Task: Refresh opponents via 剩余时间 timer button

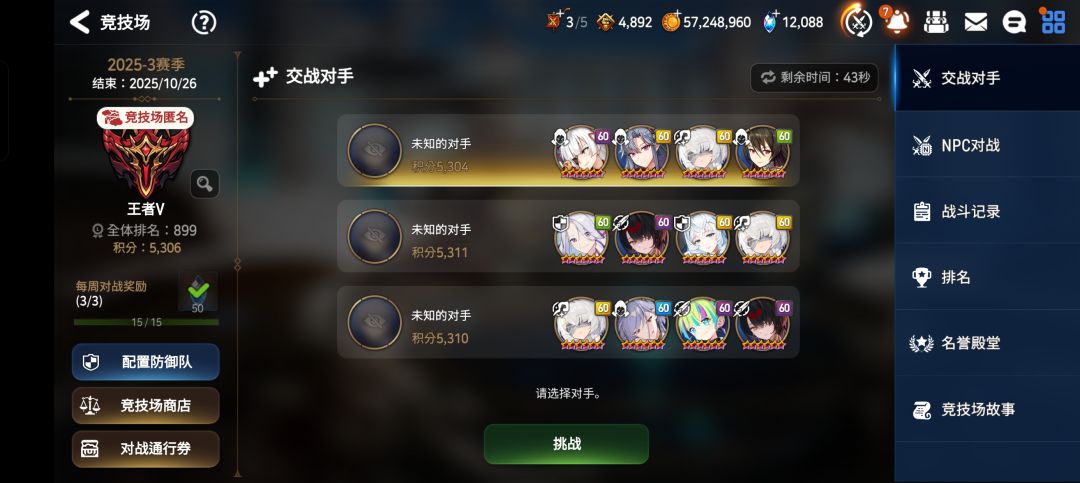Action: pos(814,77)
